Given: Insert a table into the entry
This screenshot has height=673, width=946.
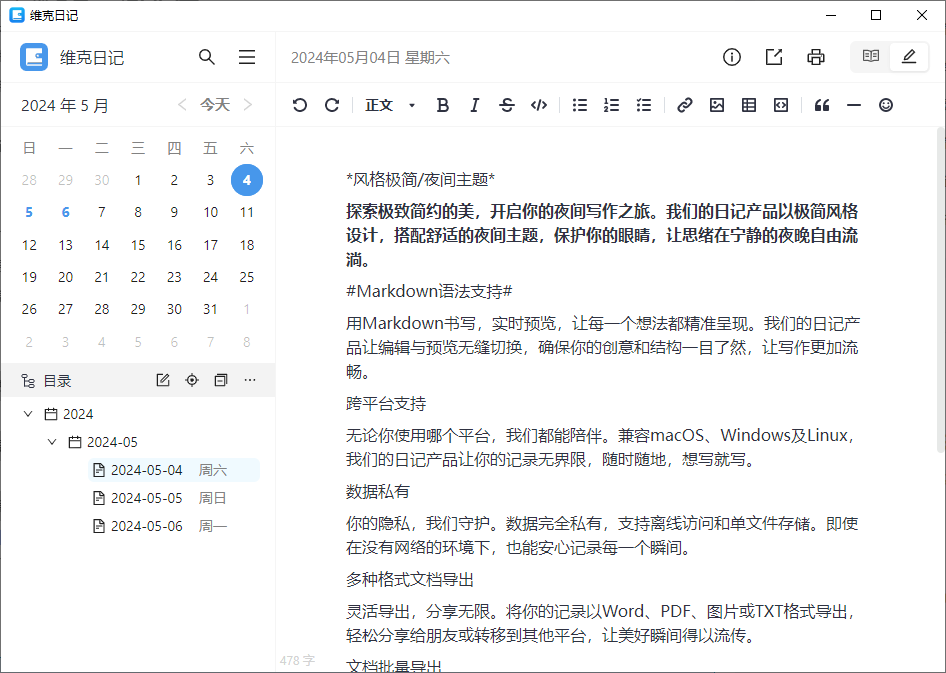Looking at the screenshot, I should point(749,105).
